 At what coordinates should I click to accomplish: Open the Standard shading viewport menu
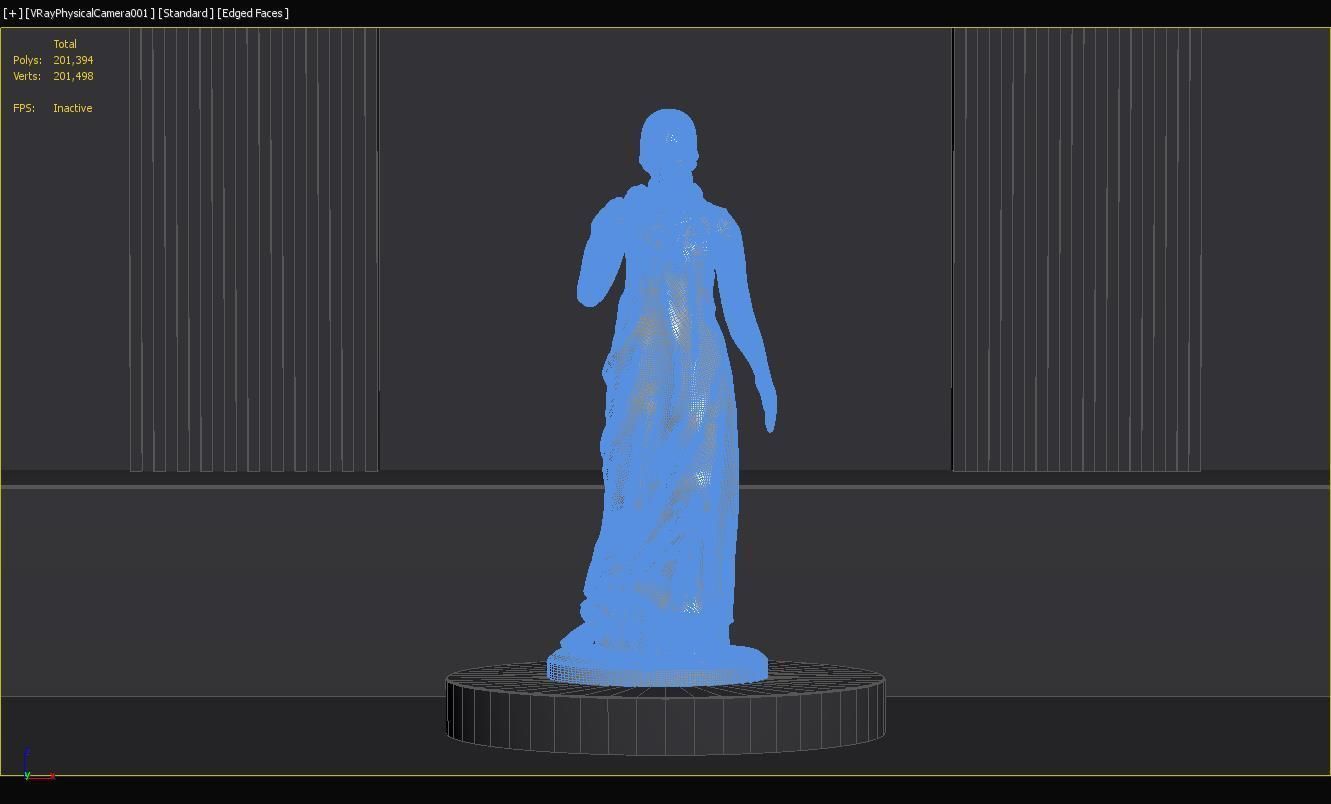(x=186, y=13)
